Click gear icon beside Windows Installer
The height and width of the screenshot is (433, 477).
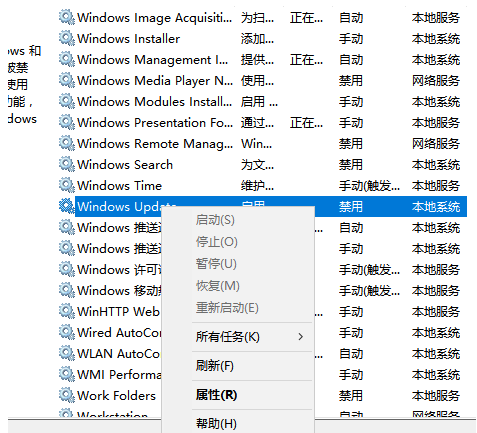pyautogui.click(x=67, y=39)
